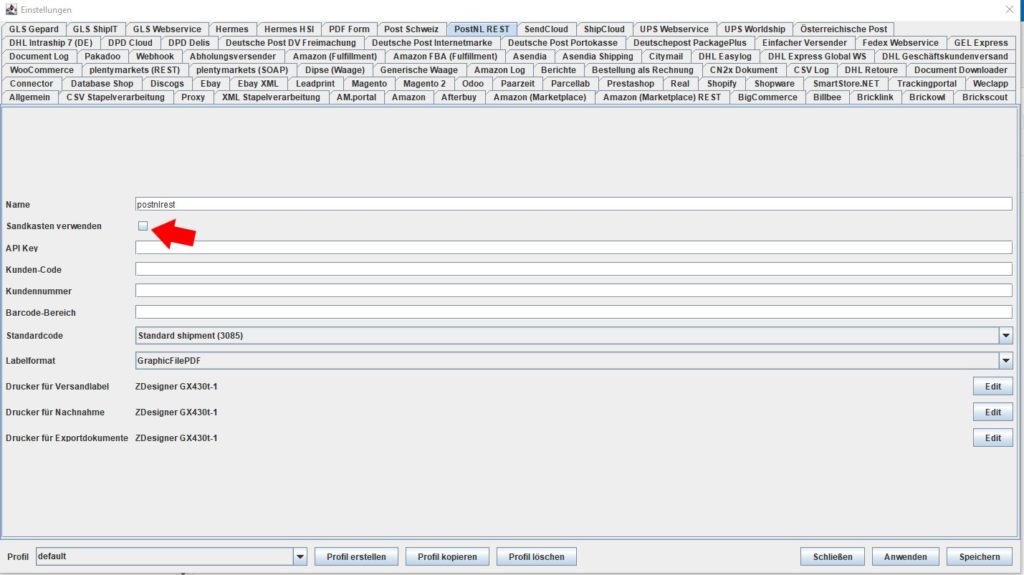The image size is (1024, 575).
Task: Focus the API Key input field
Action: point(573,248)
